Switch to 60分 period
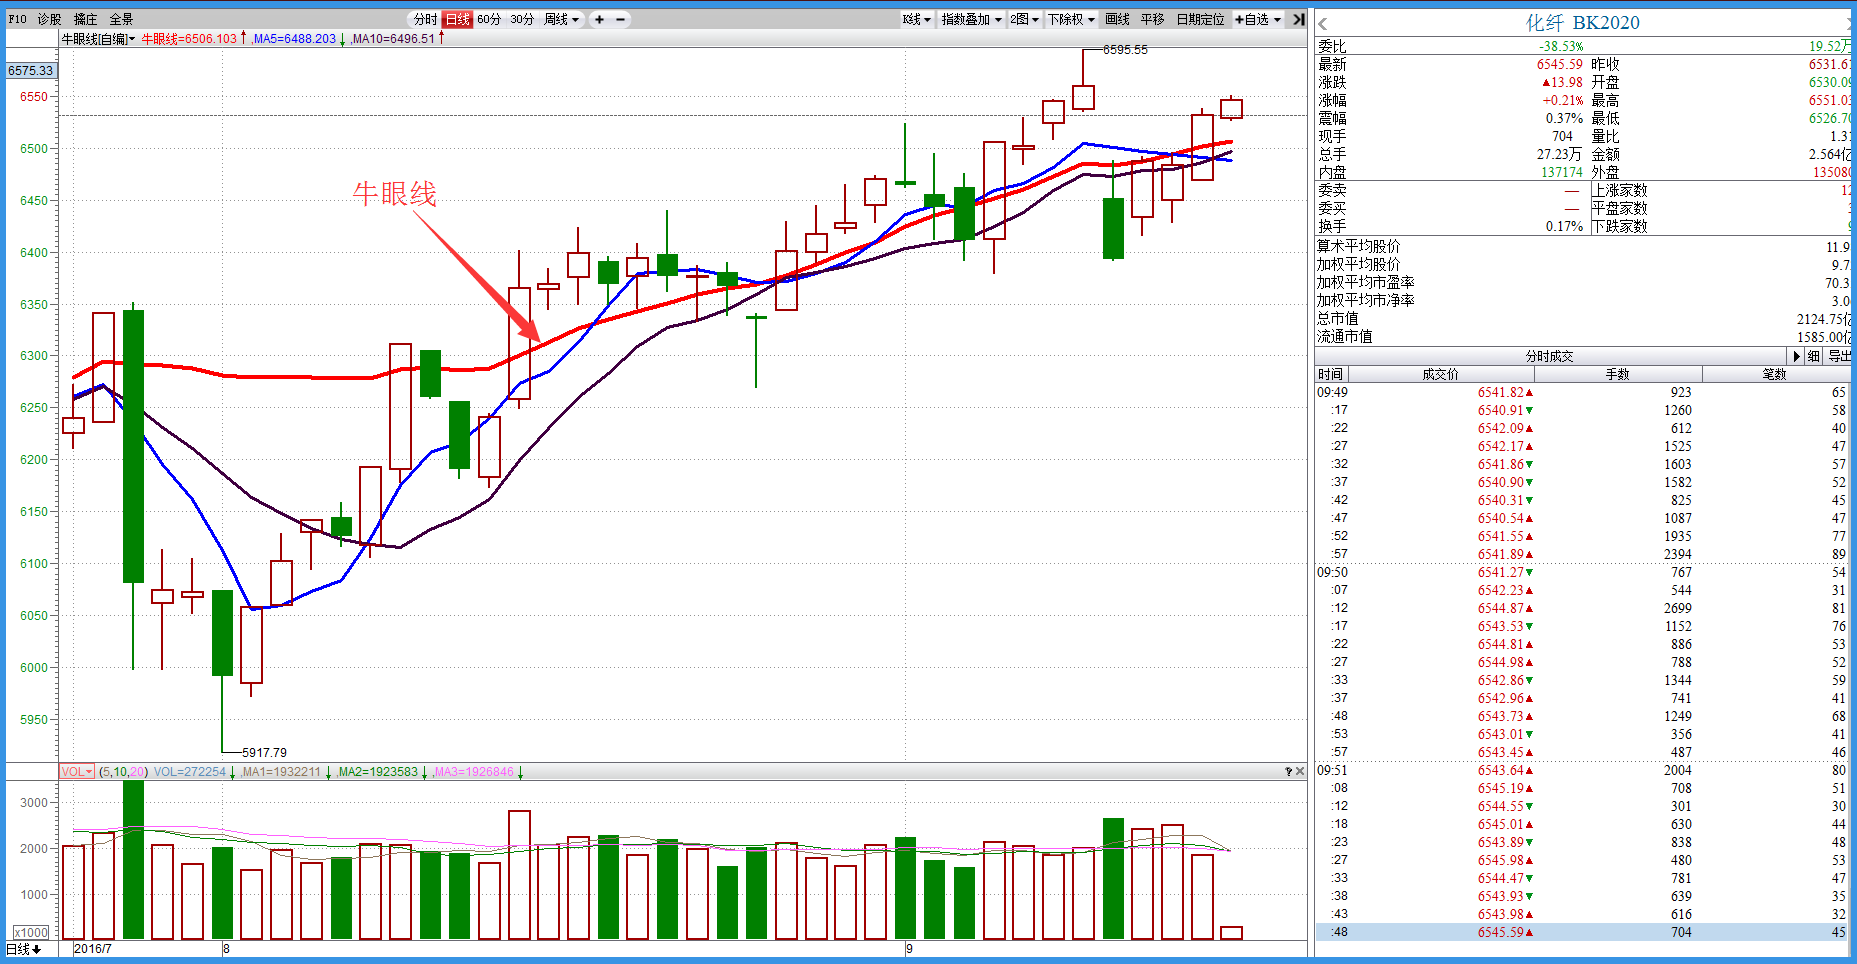1857x964 pixels. [489, 19]
